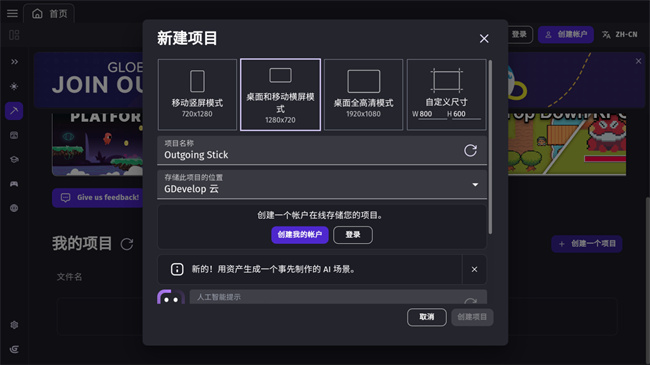Edit the custom height H 600 field
The image size is (650, 365).
466,114
